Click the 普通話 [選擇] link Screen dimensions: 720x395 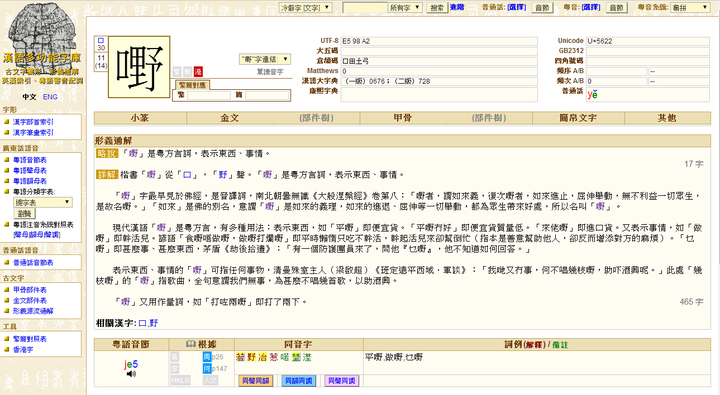(x=517, y=7)
